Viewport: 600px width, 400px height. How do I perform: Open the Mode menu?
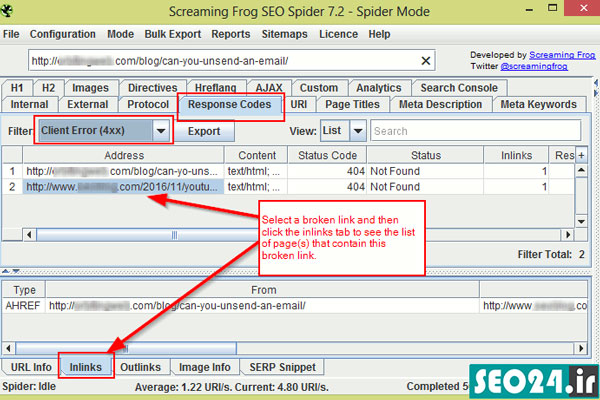point(121,34)
